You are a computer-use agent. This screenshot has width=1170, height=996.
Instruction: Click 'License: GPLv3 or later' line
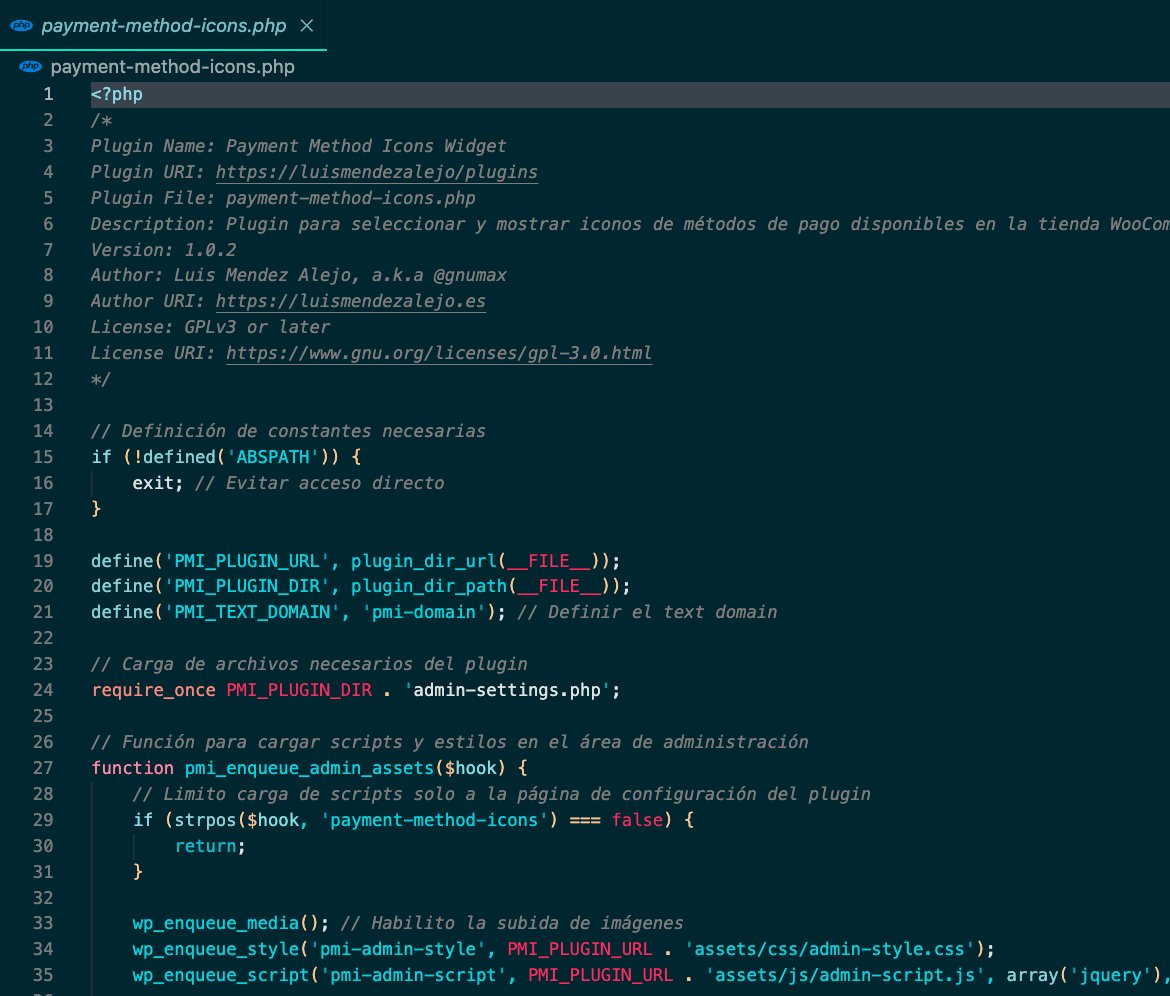tap(210, 327)
